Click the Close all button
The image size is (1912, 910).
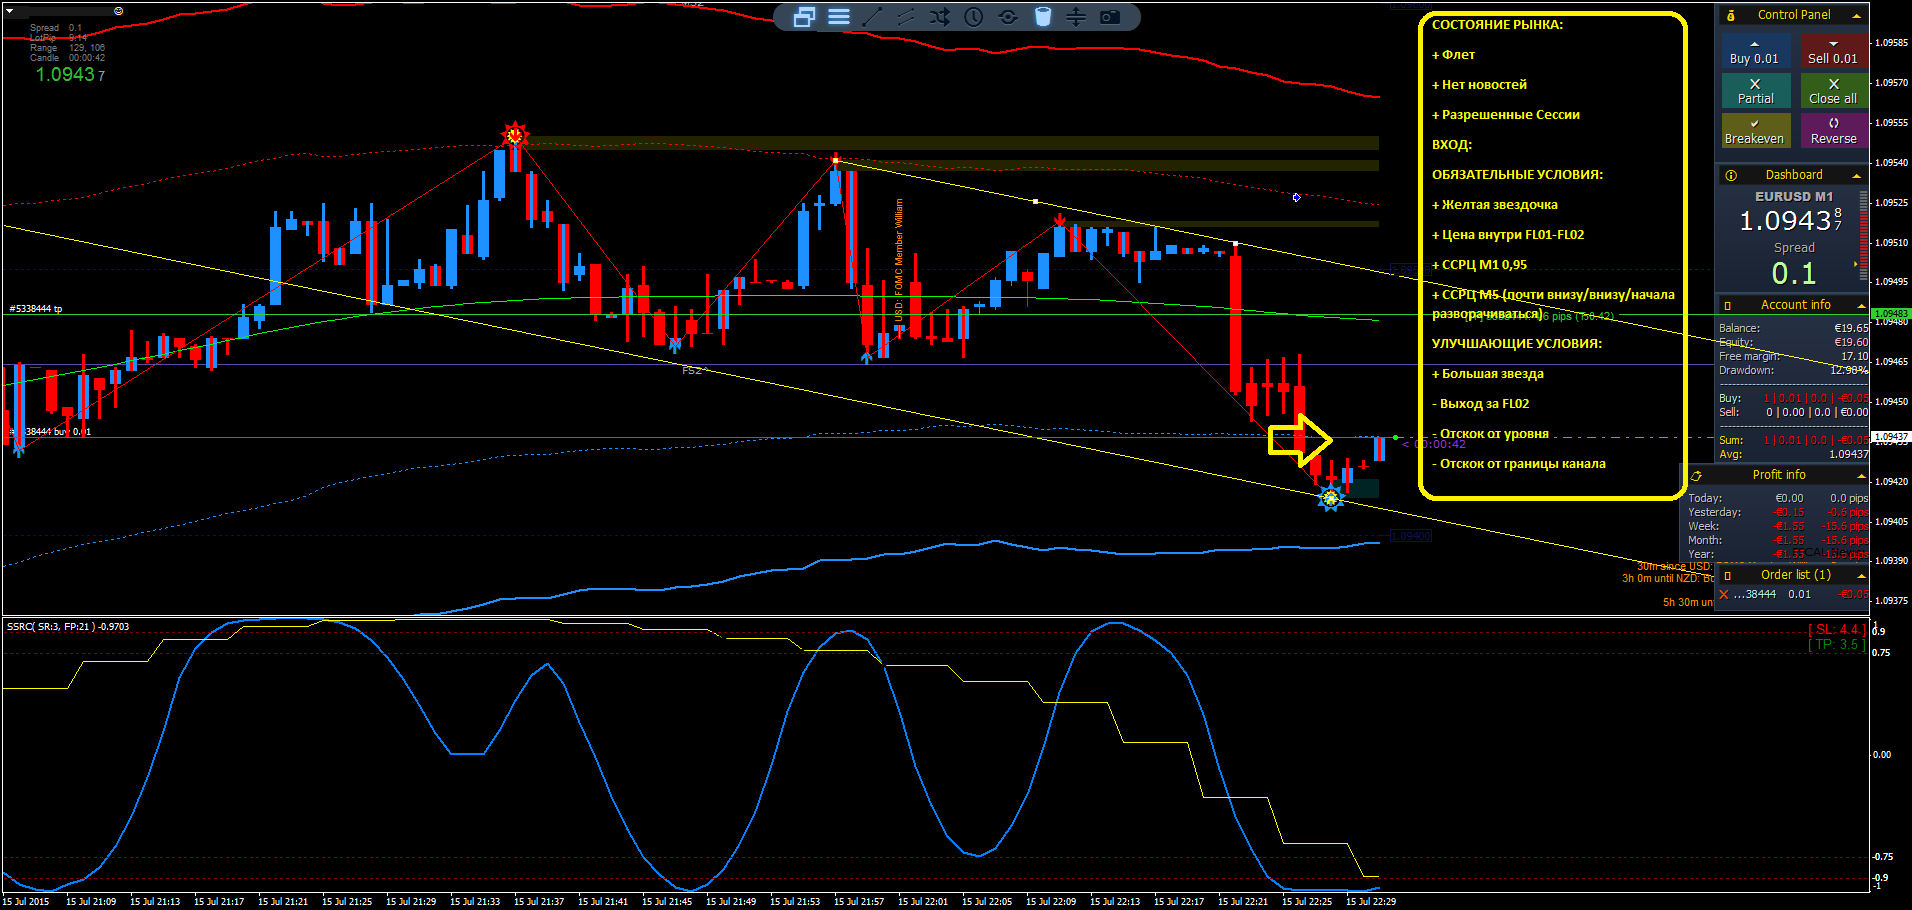(x=1833, y=91)
